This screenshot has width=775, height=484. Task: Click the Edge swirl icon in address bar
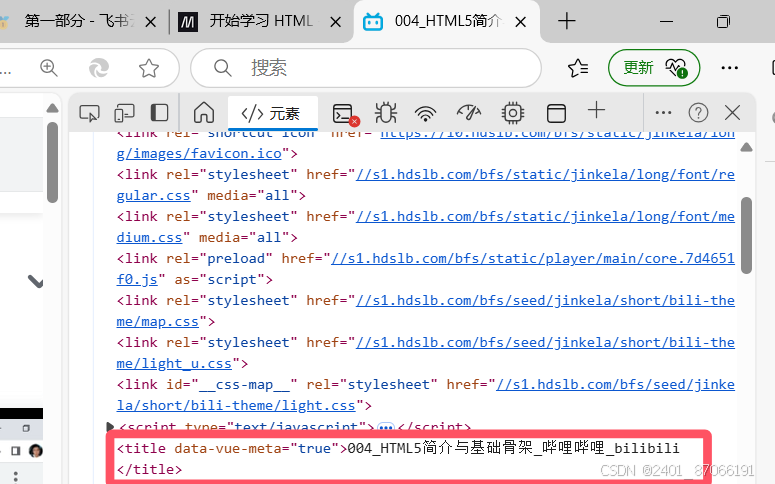pyautogui.click(x=99, y=68)
